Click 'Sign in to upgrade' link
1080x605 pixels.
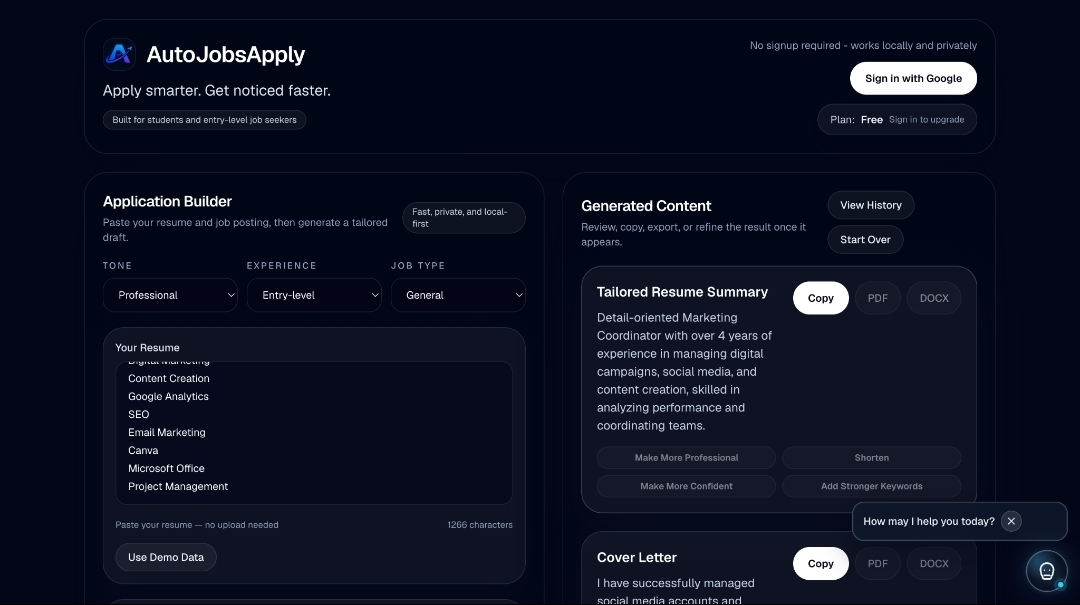pyautogui.click(x=926, y=120)
